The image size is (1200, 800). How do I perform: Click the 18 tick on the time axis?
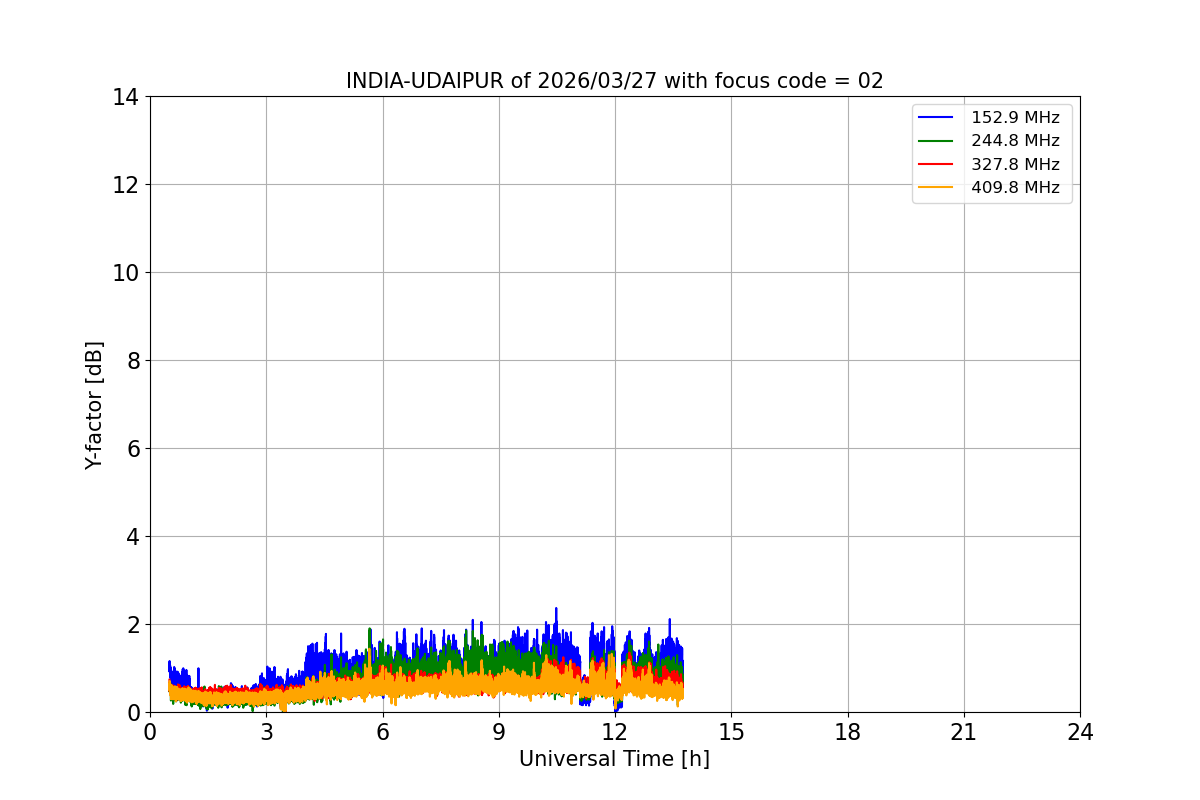coord(848,732)
